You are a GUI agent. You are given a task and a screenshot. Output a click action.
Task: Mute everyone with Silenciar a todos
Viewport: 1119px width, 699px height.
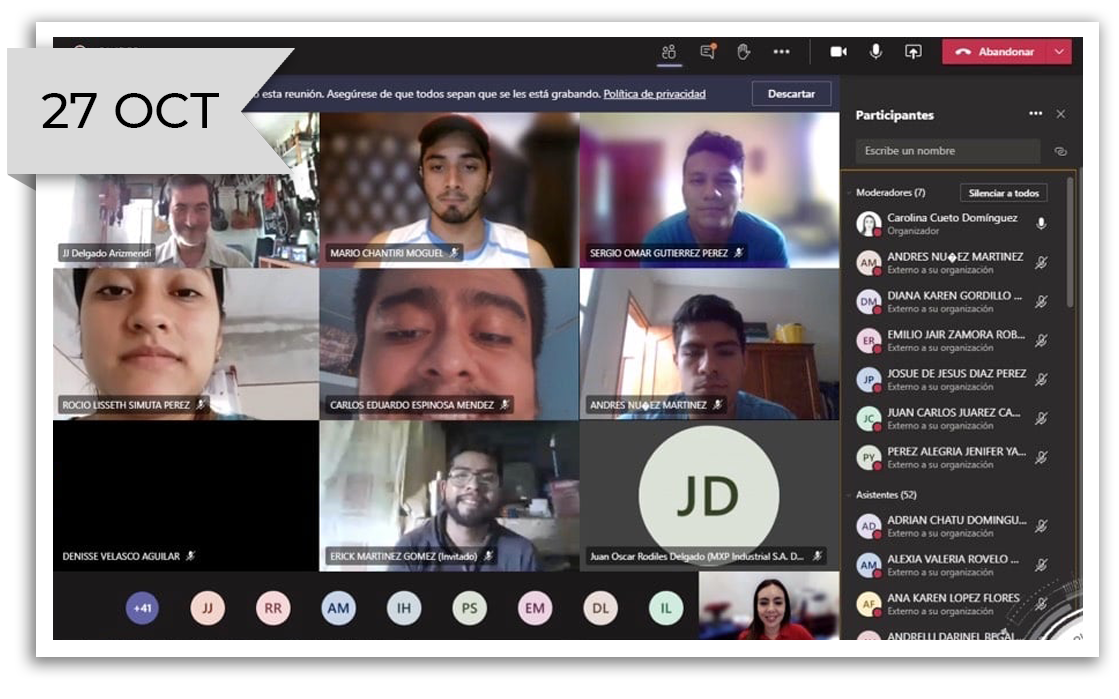pos(1003,193)
